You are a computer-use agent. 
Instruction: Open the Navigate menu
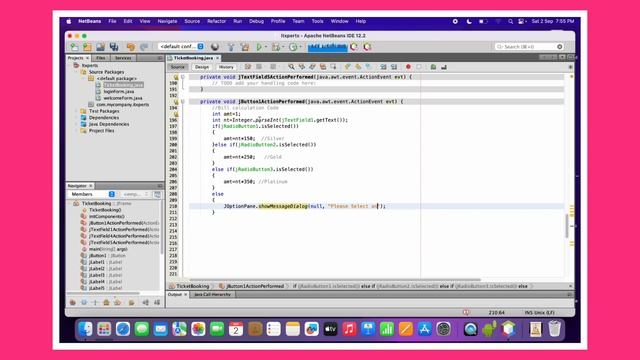167,21
